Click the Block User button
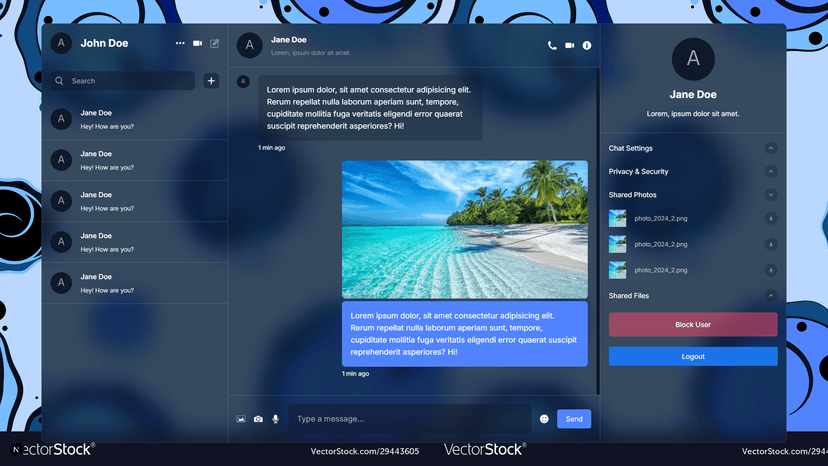 click(x=693, y=324)
